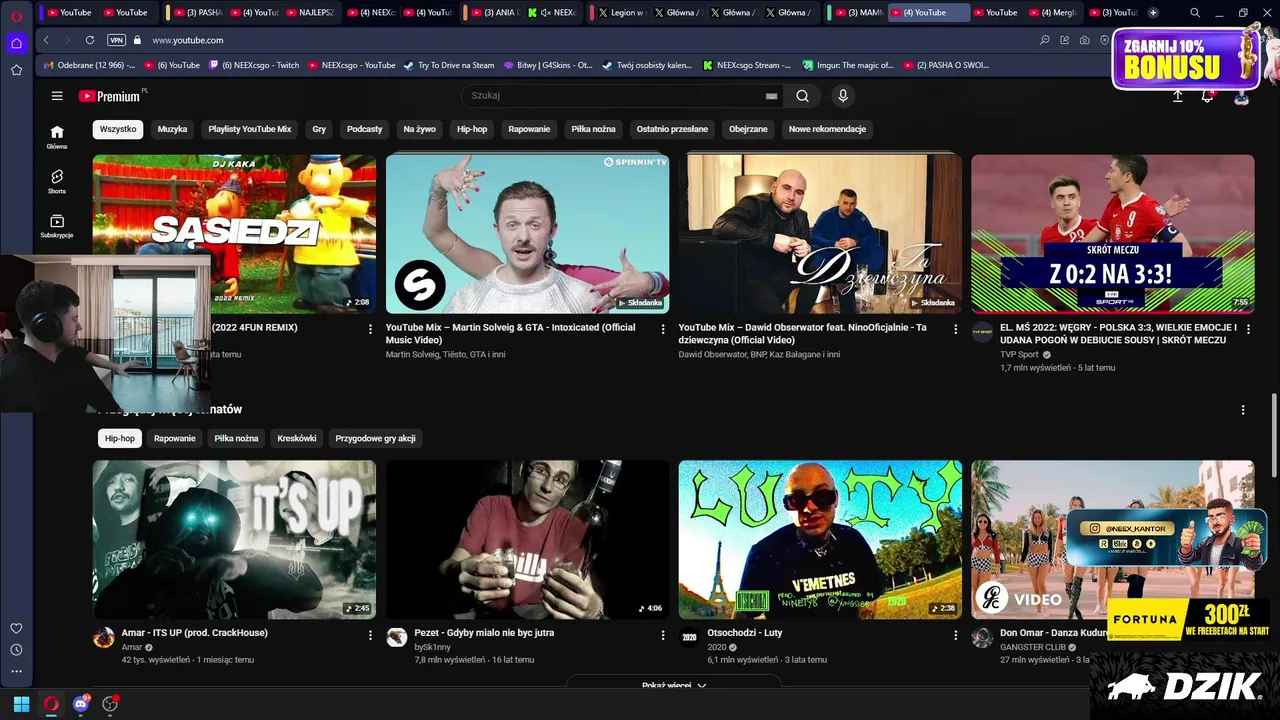Select the Wszystko filter chip
Screen dimensions: 1280x720
point(118,129)
